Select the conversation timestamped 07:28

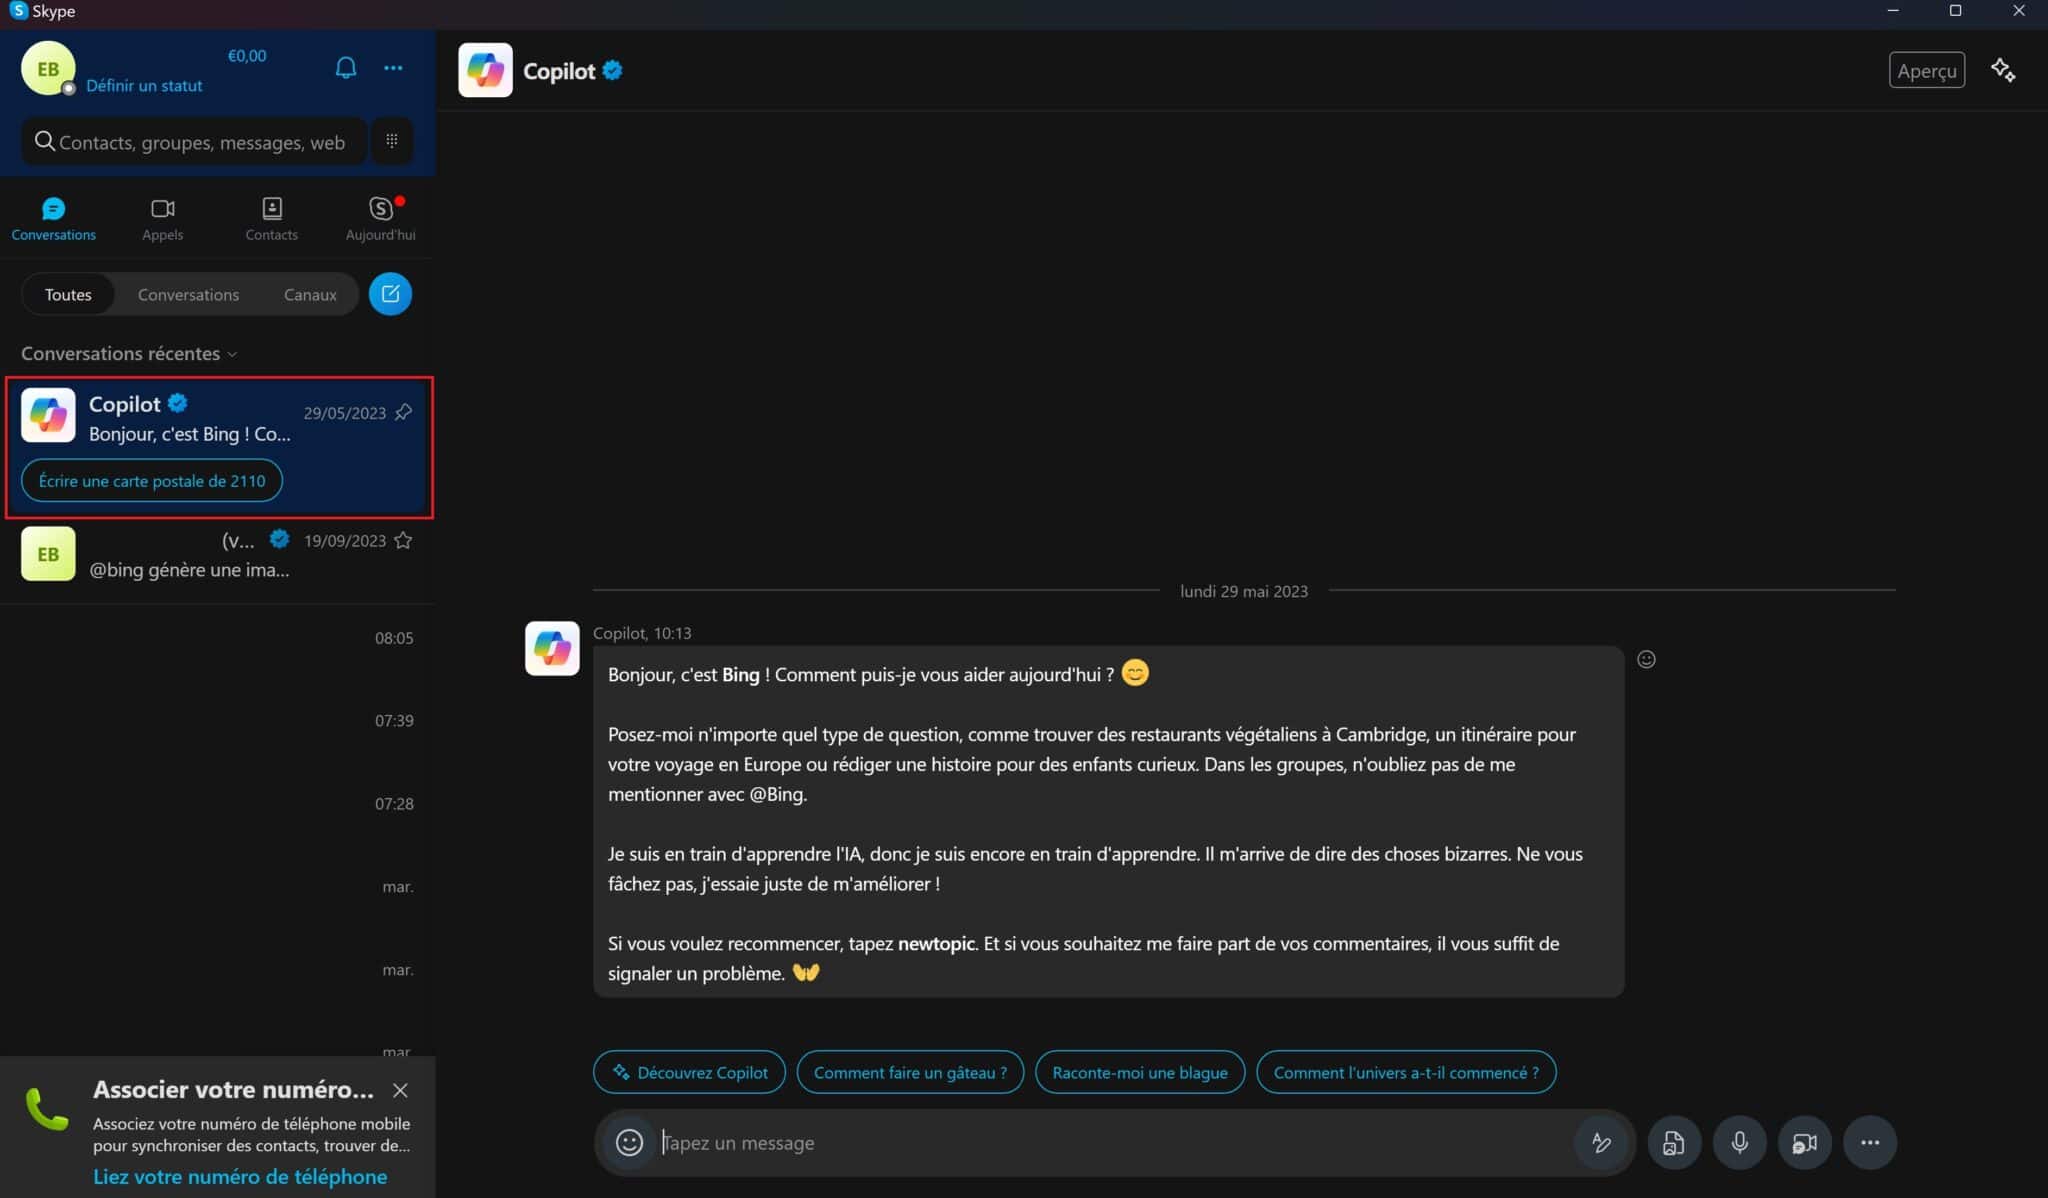218,803
